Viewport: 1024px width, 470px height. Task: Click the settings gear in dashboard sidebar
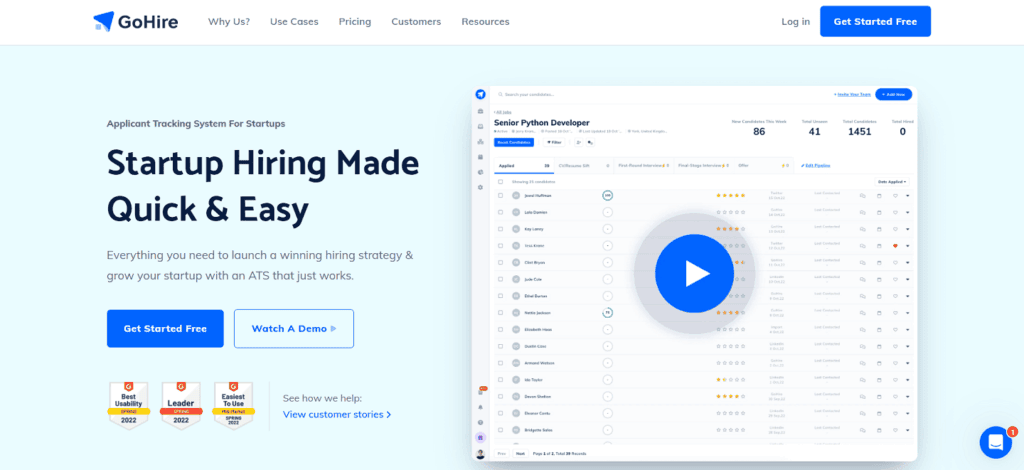(x=481, y=187)
